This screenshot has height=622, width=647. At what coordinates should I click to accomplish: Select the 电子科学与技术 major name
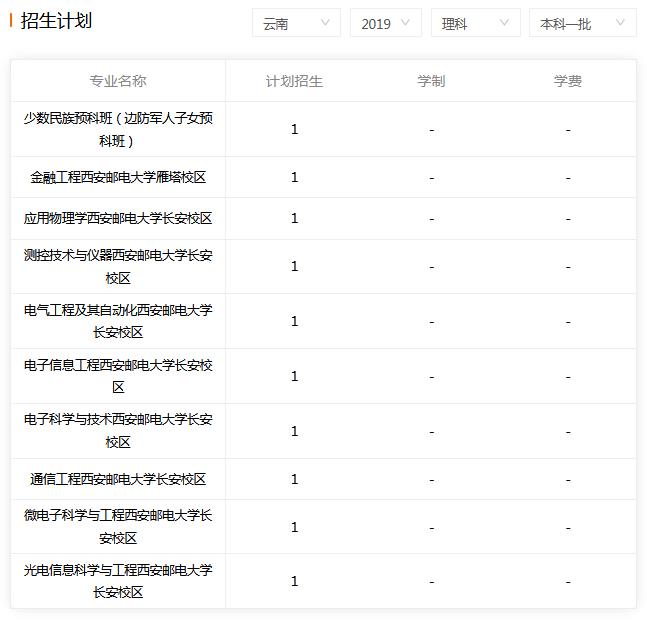click(118, 431)
